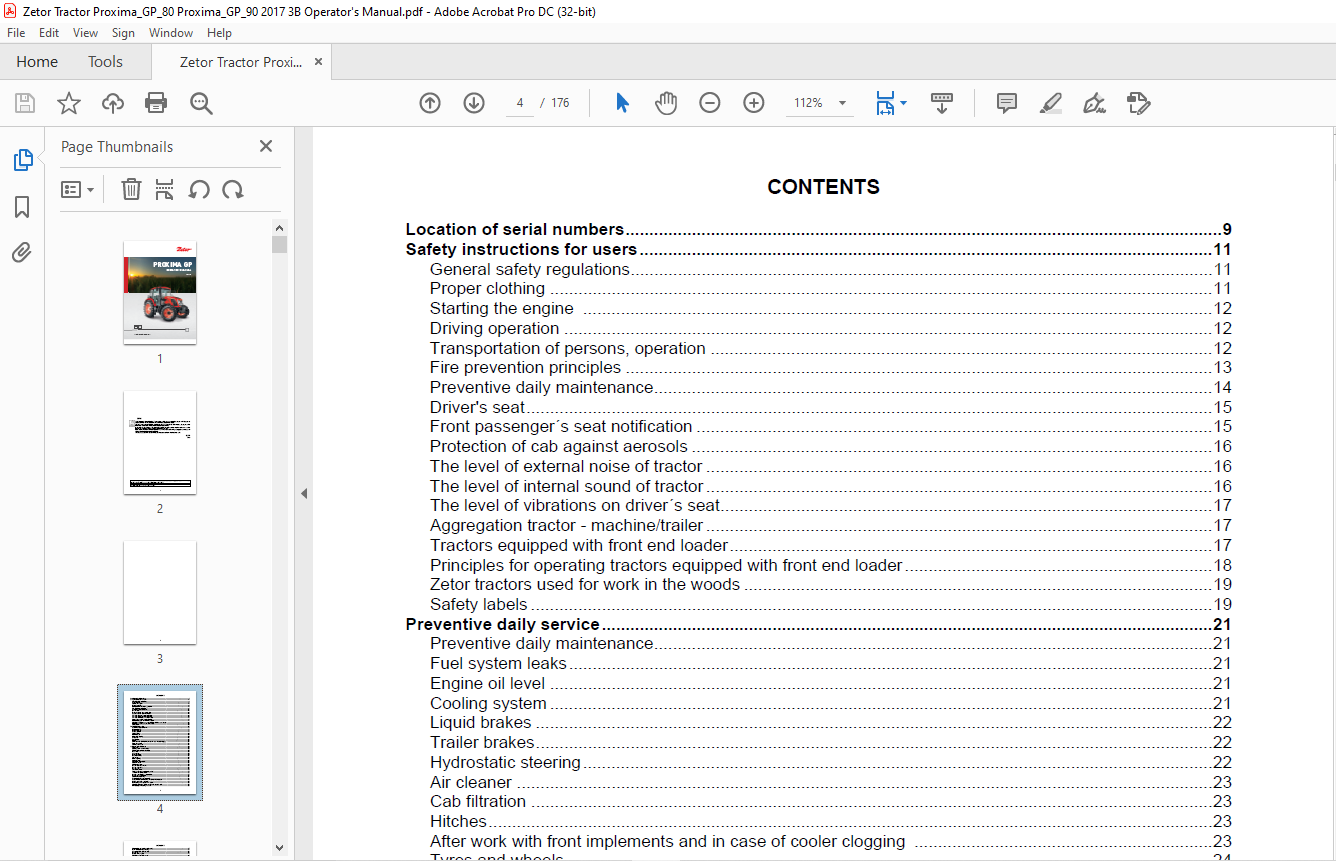Open the sign document pen tool
Image resolution: width=1336 pixels, height=861 pixels.
coord(1094,103)
